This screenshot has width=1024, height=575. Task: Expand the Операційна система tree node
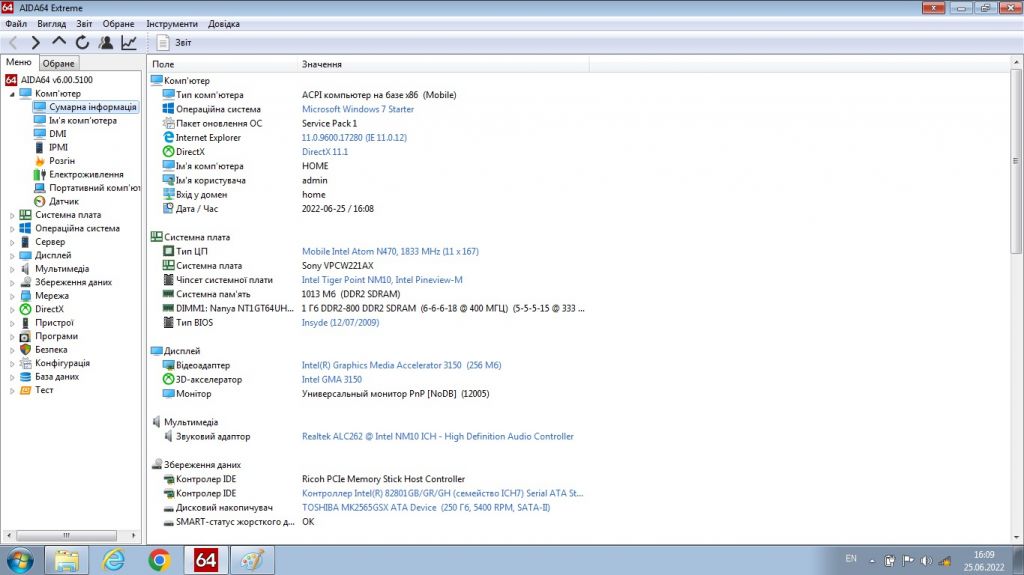[12, 229]
